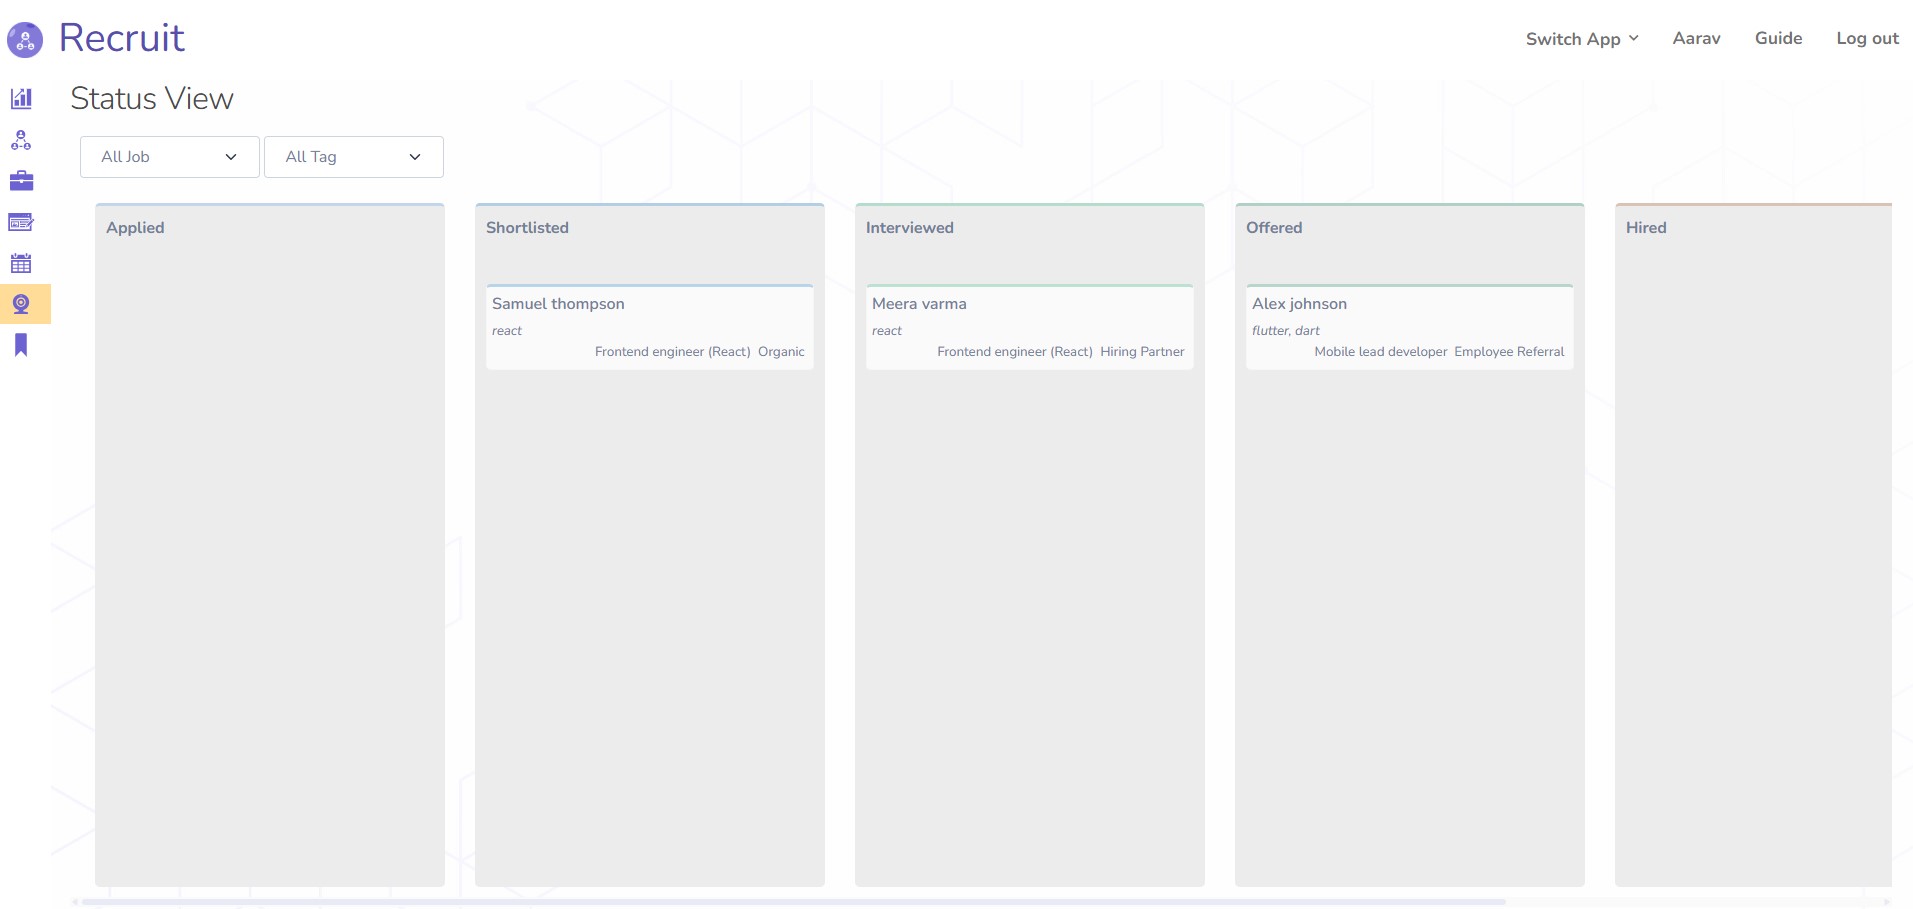Click the Organic source label
The height and width of the screenshot is (909, 1913).
point(781,352)
